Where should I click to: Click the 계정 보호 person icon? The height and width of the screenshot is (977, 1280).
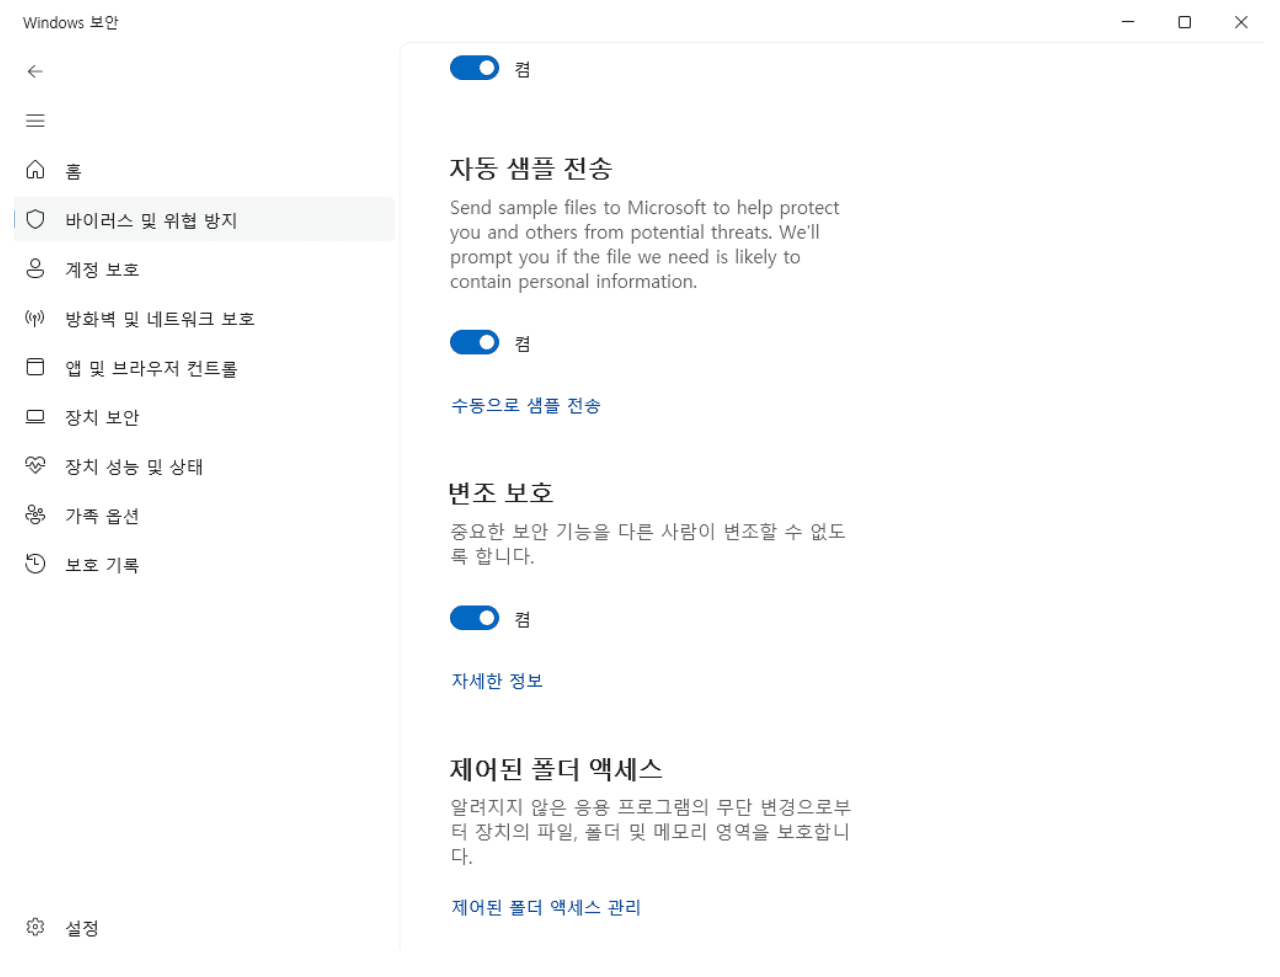tap(35, 268)
